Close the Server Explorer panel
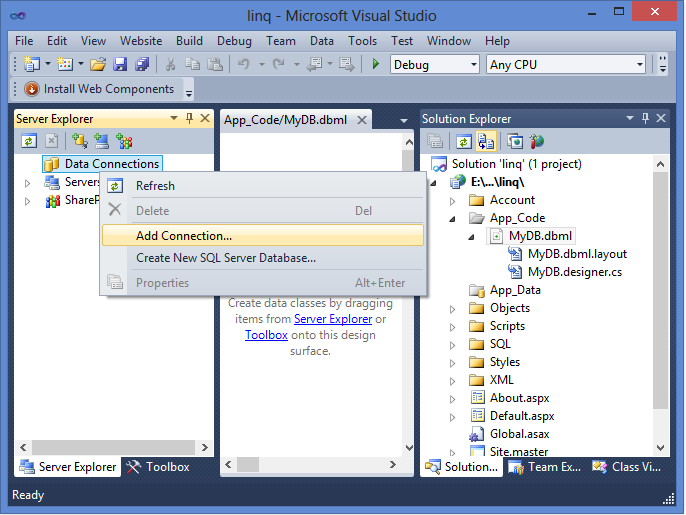This screenshot has height=515, width=686. pyautogui.click(x=205, y=118)
